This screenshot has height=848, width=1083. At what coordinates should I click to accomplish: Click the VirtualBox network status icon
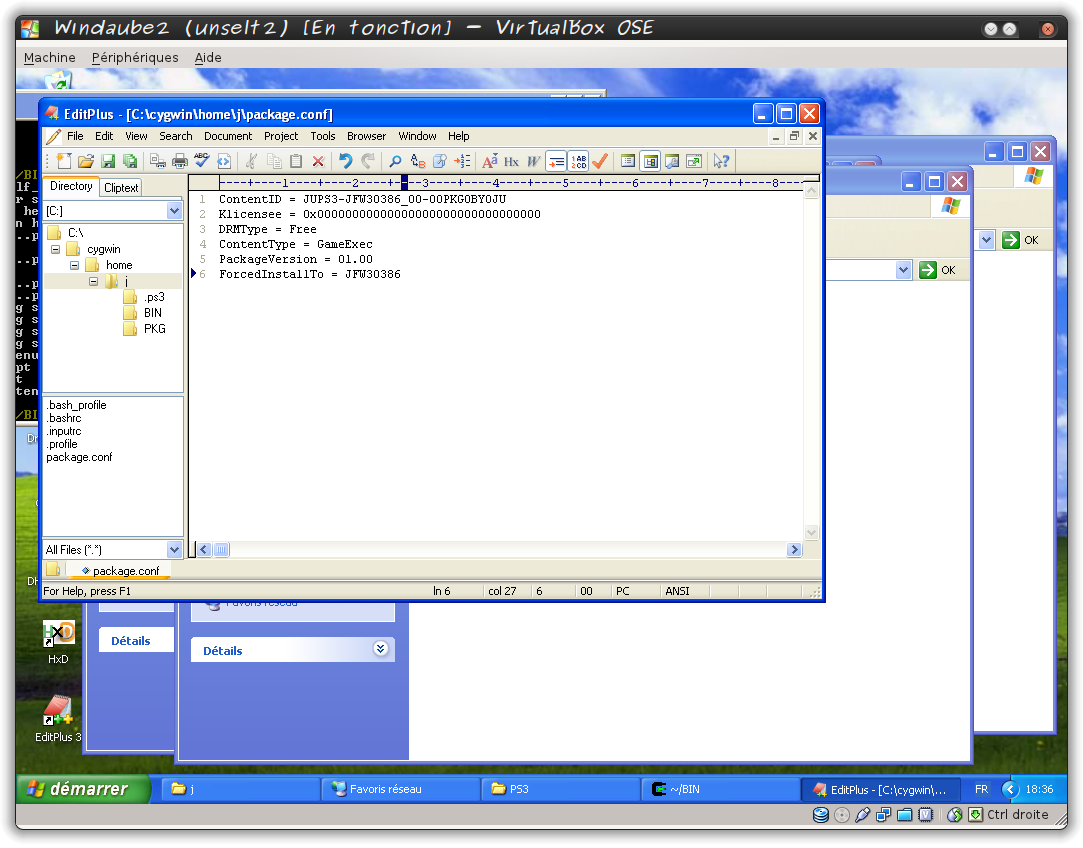point(883,816)
